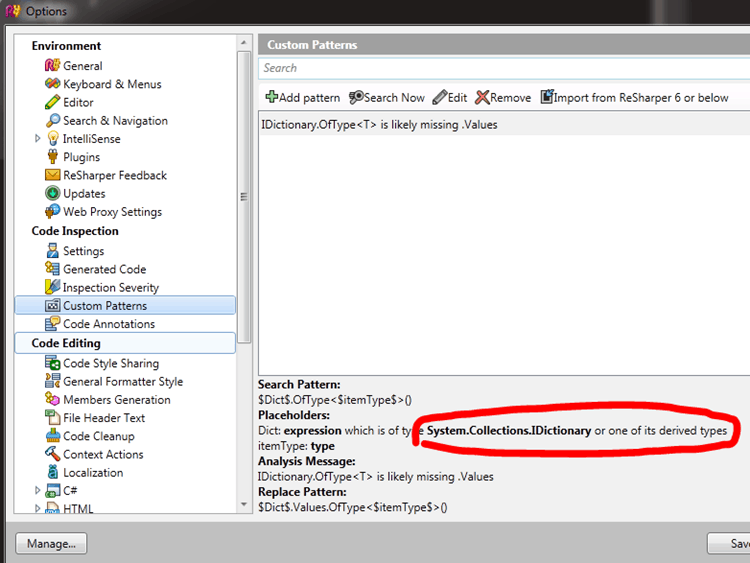Expand the IntelliSense tree node
This screenshot has height=563, width=750.
click(38, 139)
